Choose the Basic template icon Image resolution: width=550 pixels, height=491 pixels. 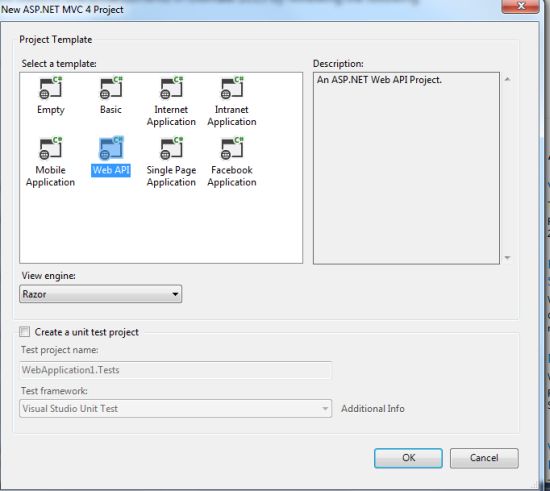pyautogui.click(x=111, y=88)
